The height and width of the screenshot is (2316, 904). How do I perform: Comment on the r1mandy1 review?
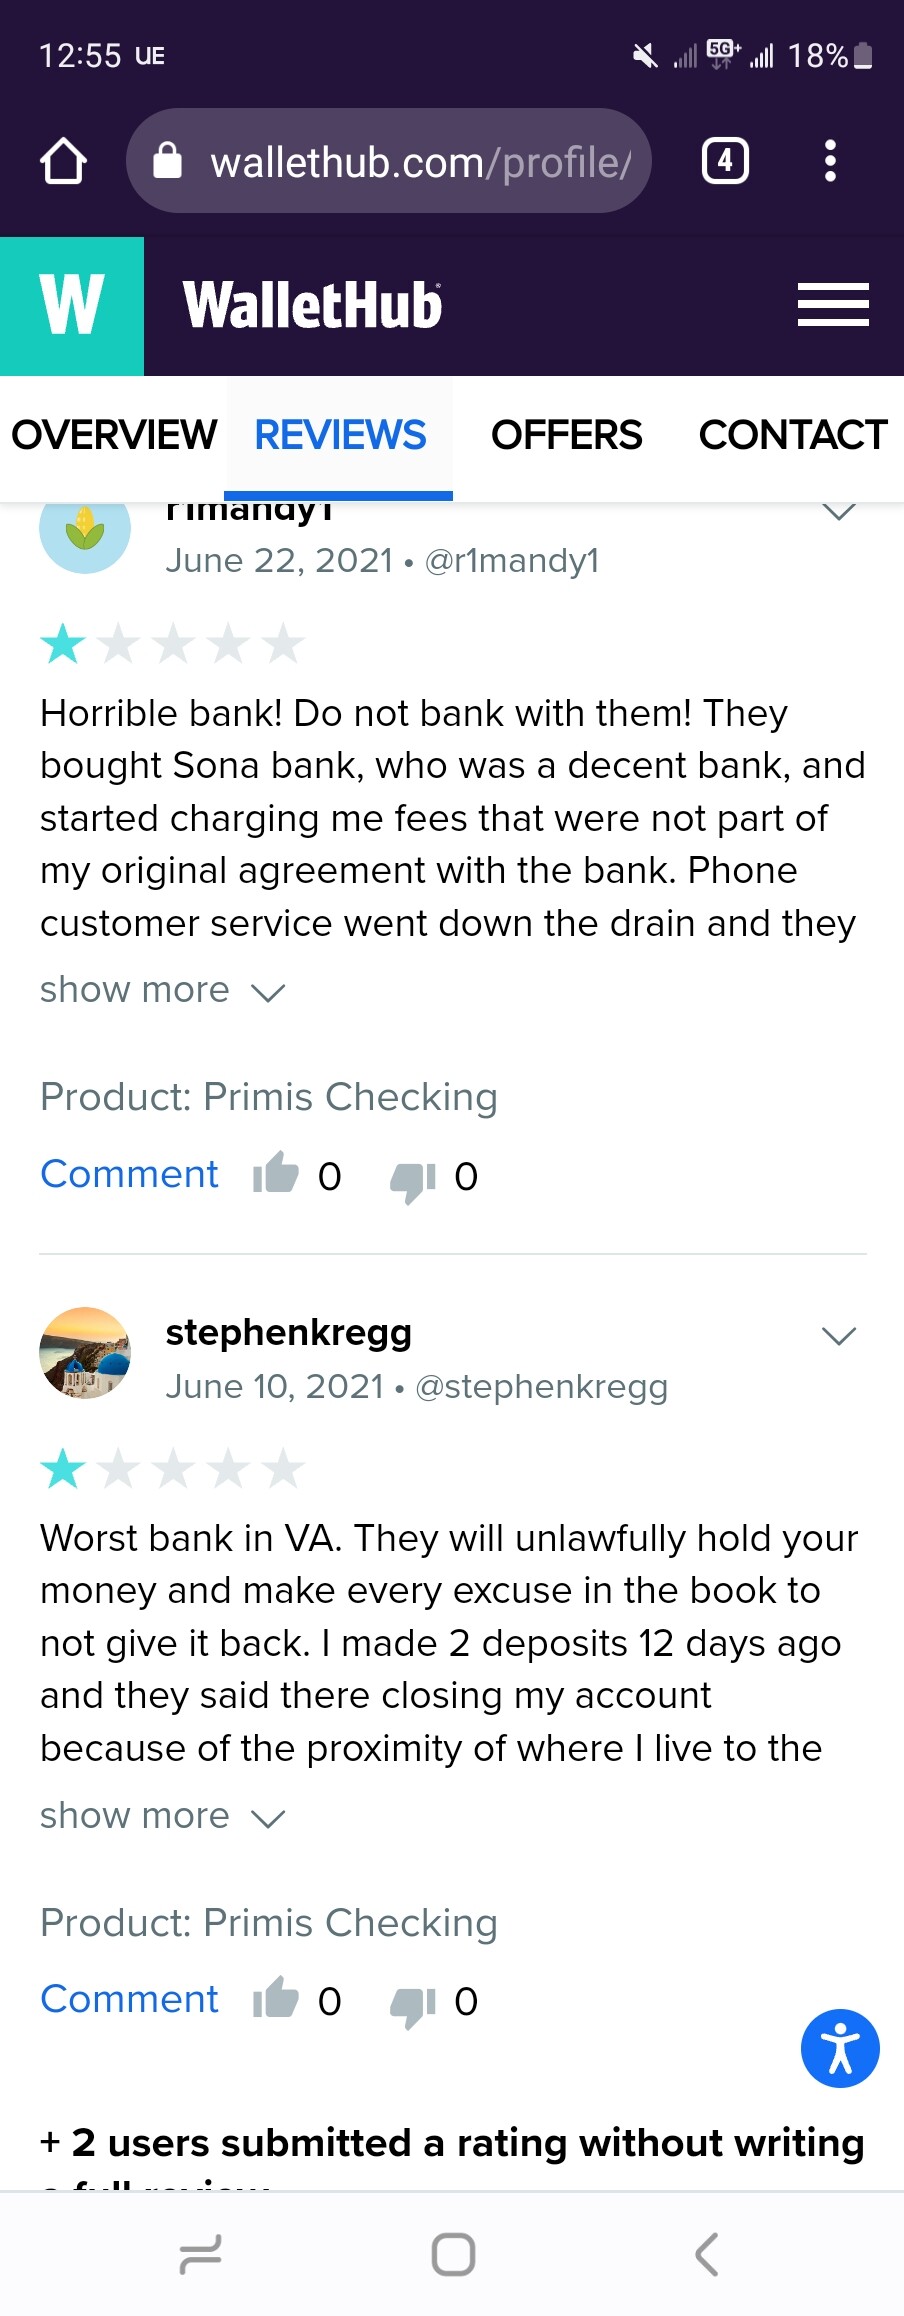click(x=129, y=1174)
